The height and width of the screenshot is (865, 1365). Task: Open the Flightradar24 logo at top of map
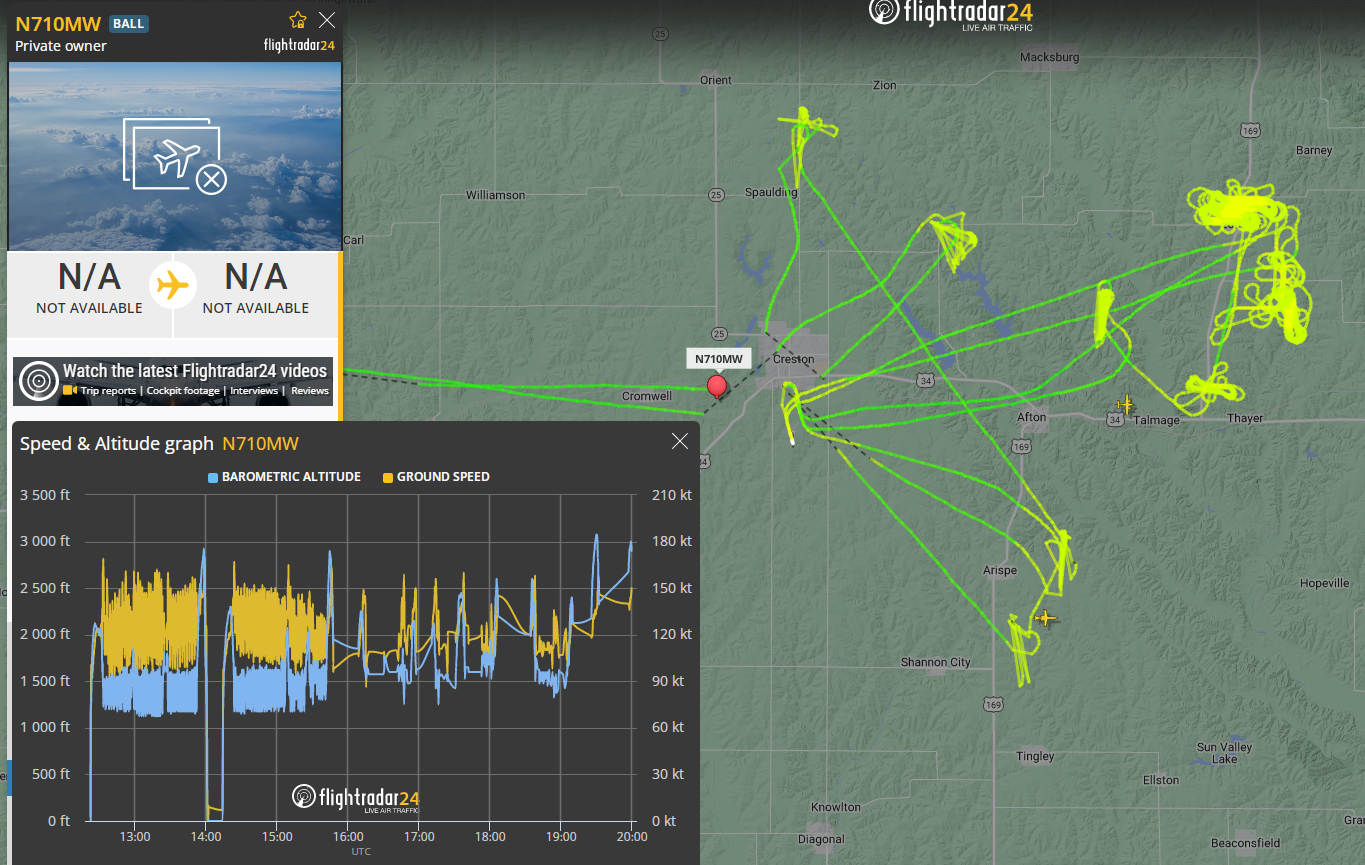(950, 14)
